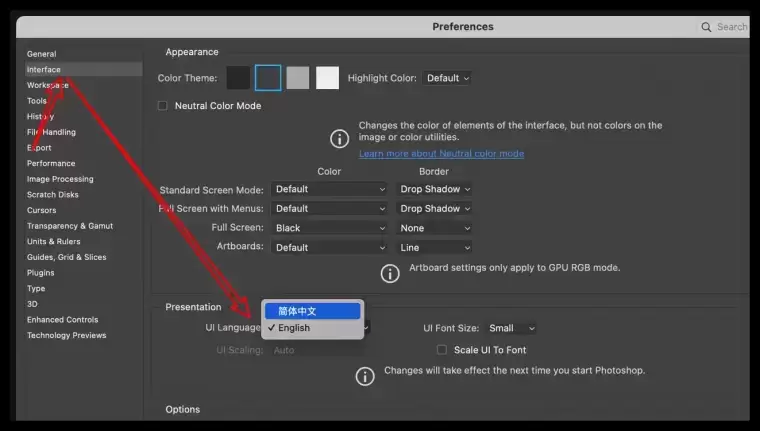Image resolution: width=760 pixels, height=431 pixels.
Task: Click the info icon beside restart notice
Action: coord(365,376)
